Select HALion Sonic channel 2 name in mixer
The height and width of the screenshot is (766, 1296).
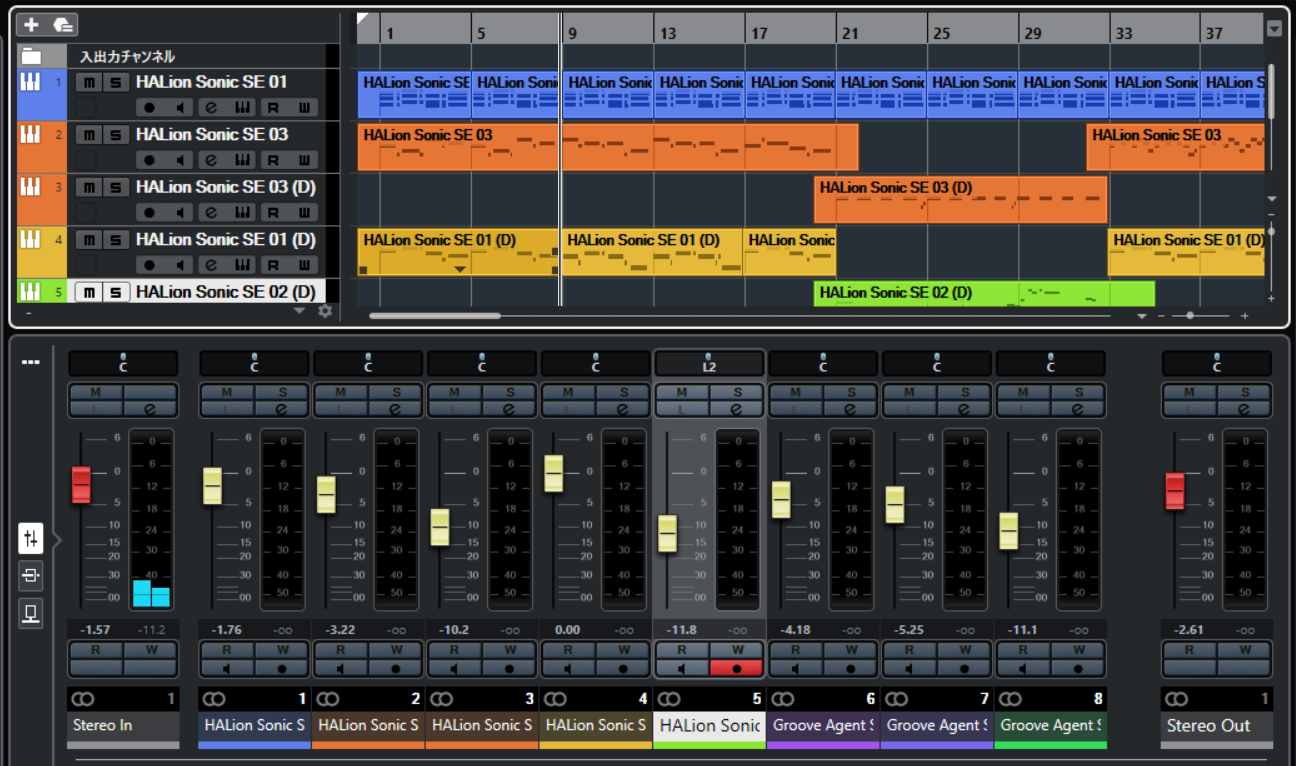coord(368,726)
